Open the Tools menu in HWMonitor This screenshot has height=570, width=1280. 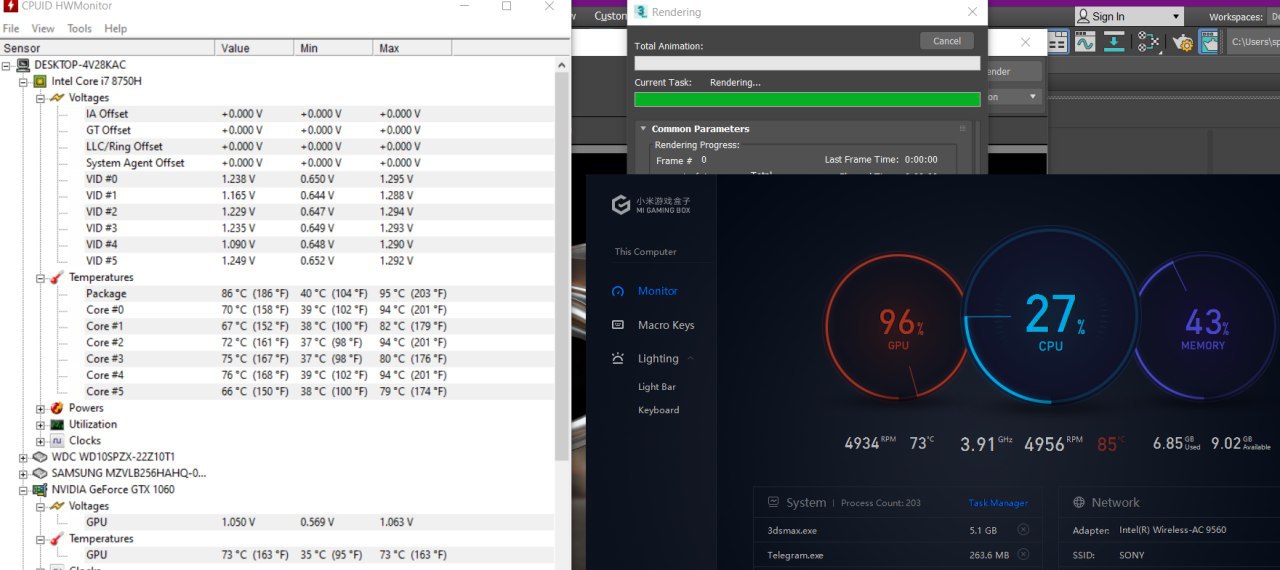point(79,29)
